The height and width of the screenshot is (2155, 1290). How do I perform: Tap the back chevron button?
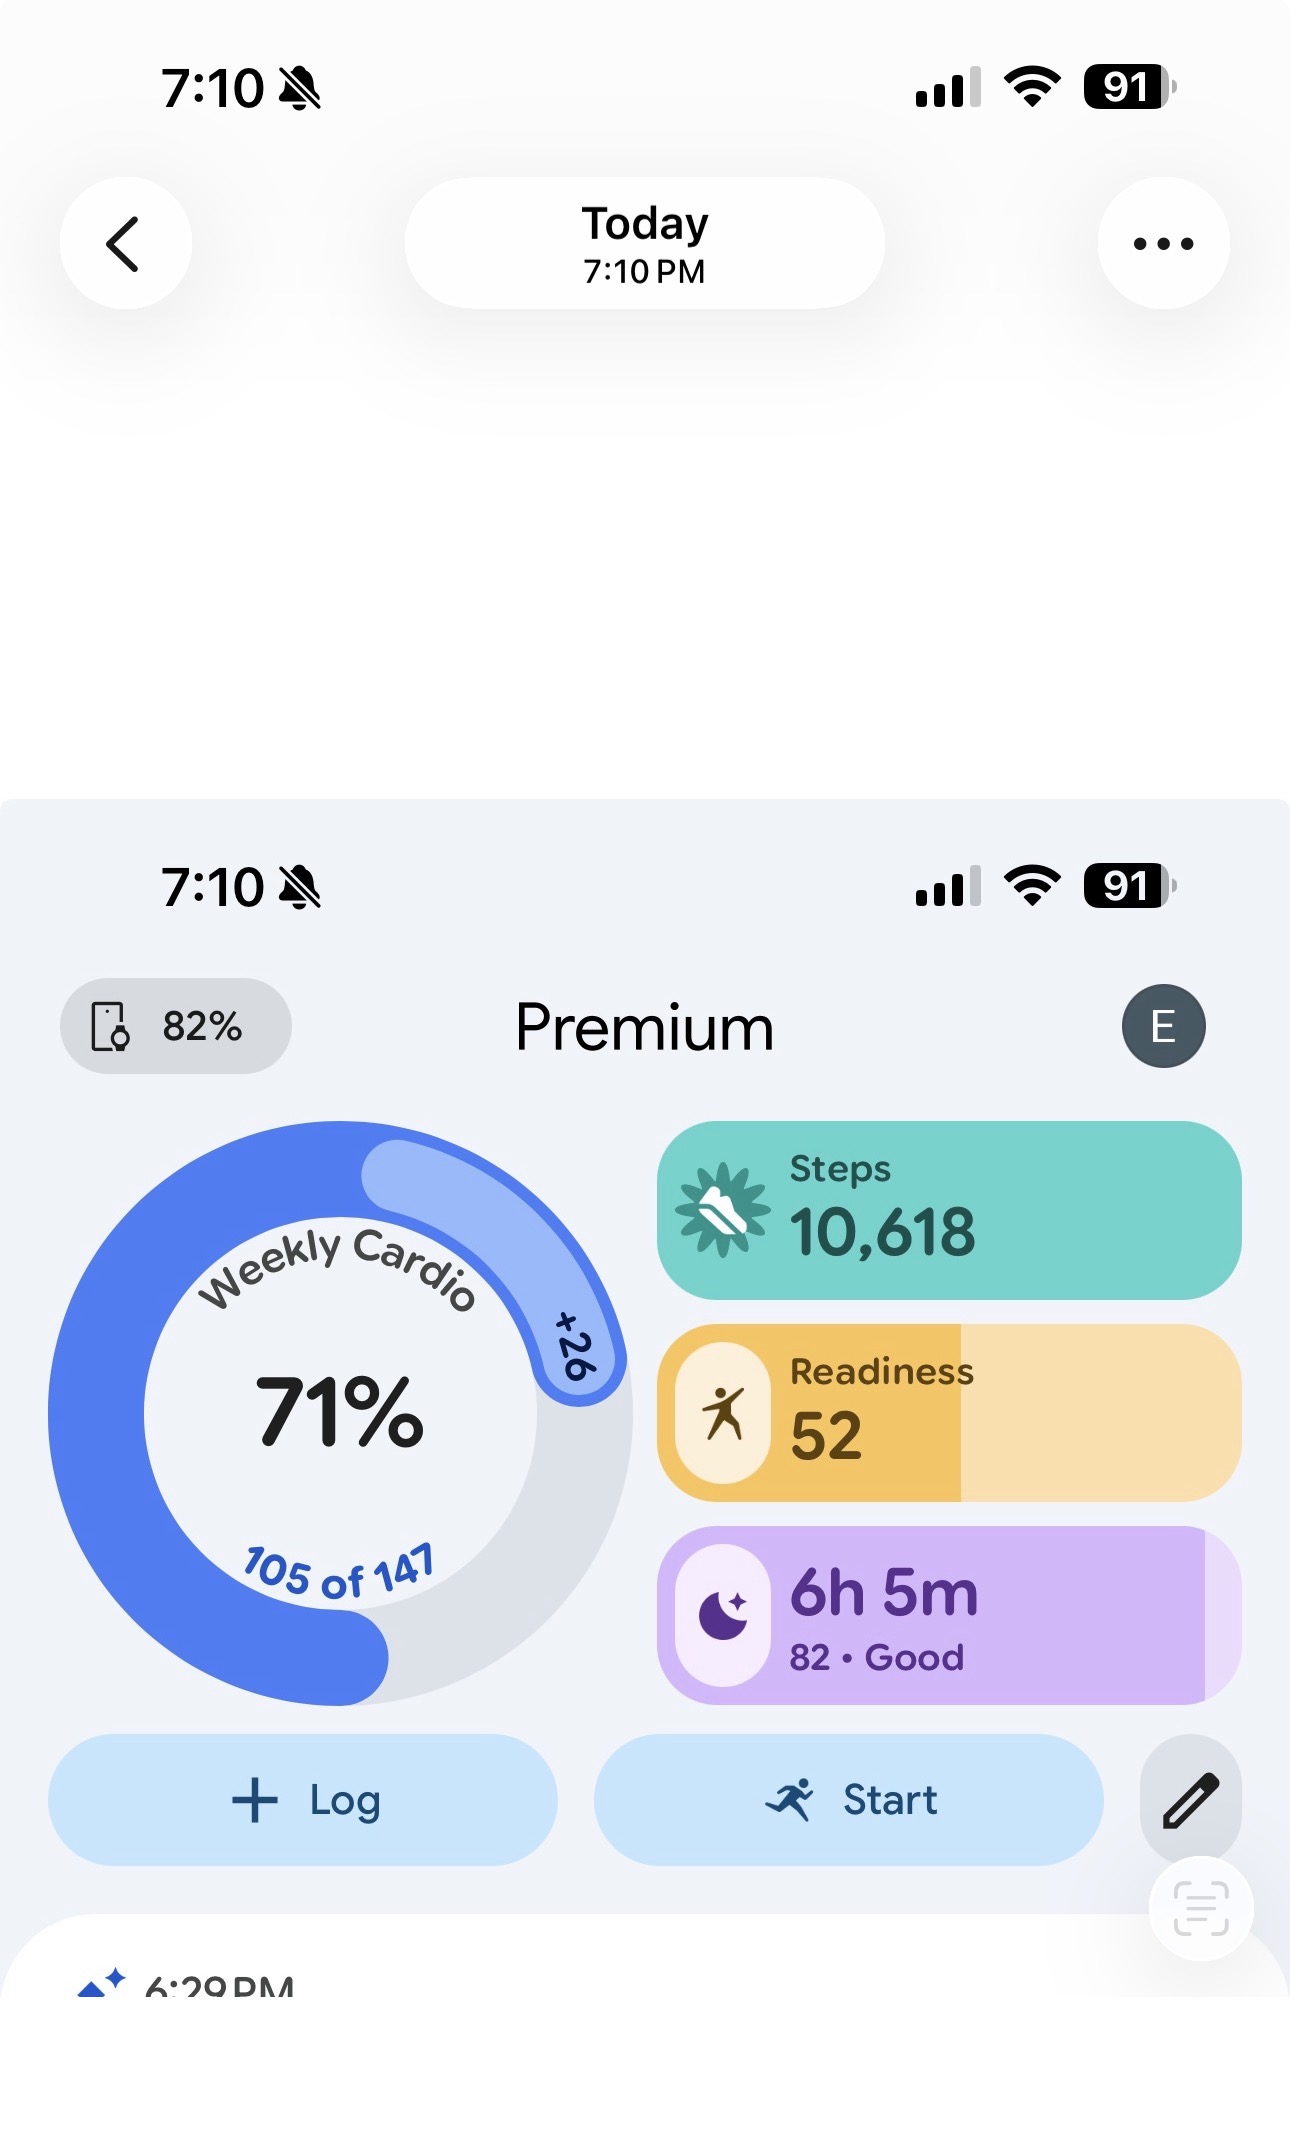(125, 243)
